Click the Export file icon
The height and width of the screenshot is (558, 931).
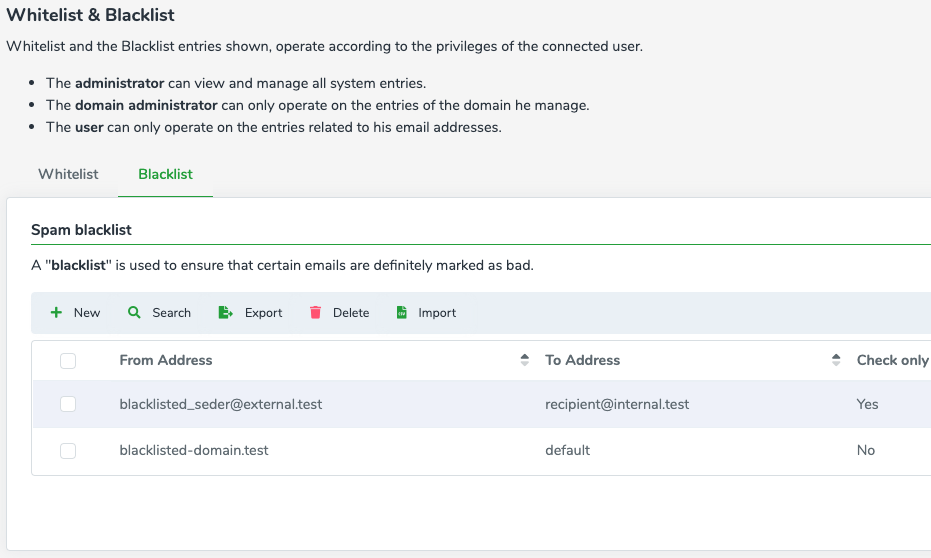[x=225, y=313]
